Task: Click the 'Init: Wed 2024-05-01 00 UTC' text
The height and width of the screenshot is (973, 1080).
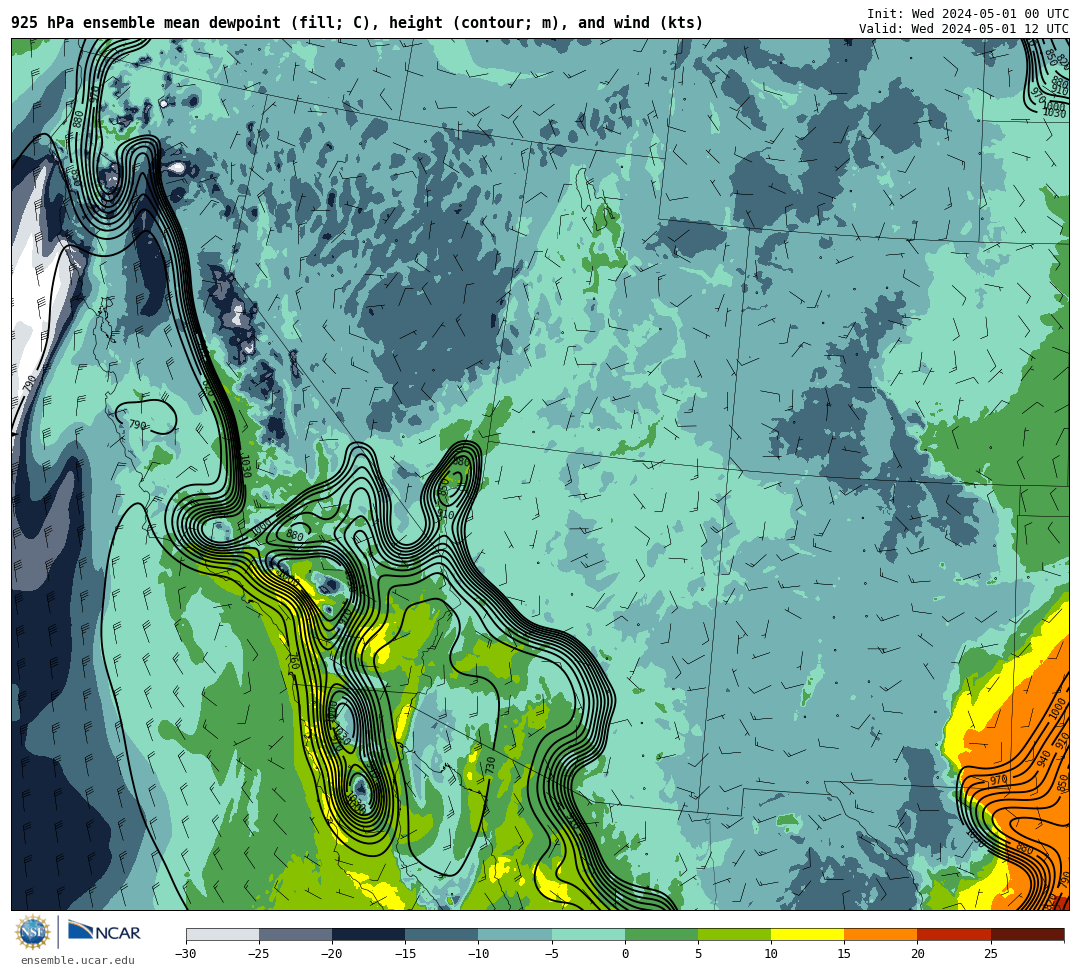Action: (968, 14)
